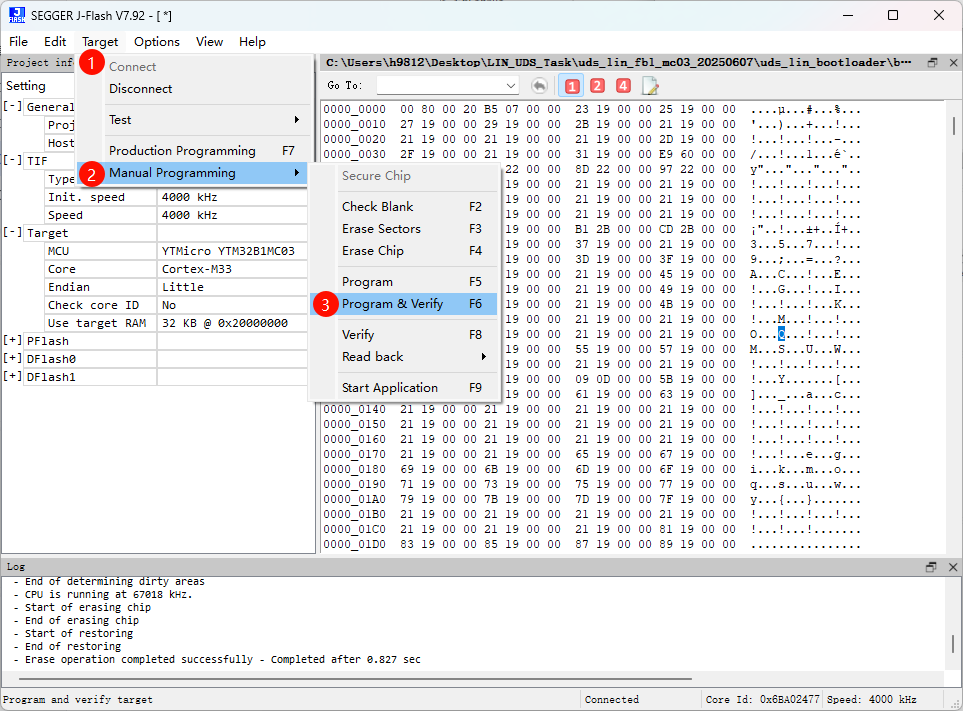The width and height of the screenshot is (963, 711).
Task: Expand the DFlash1 group
Action: coord(12,376)
